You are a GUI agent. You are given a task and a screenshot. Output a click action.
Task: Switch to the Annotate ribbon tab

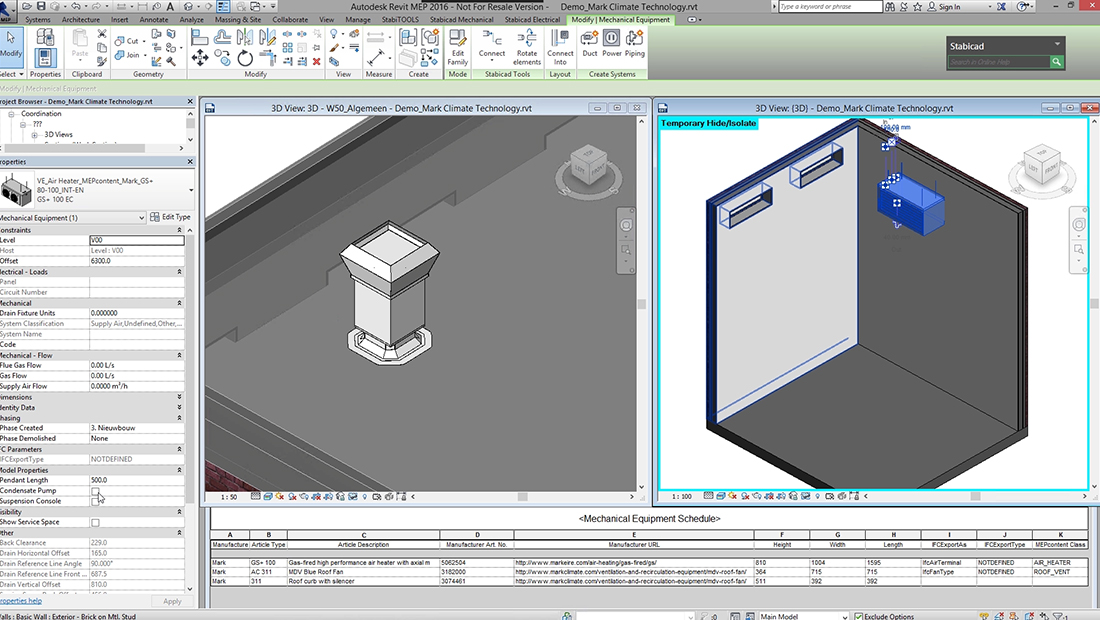pyautogui.click(x=154, y=19)
